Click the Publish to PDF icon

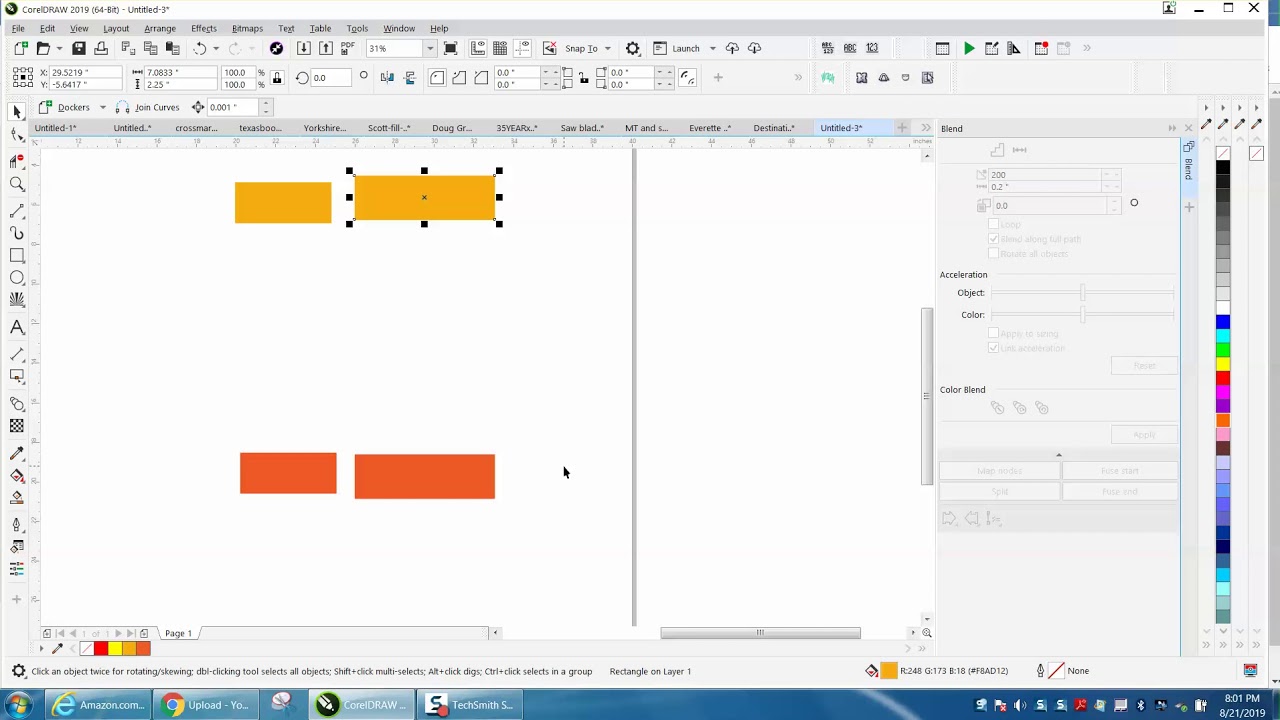tap(347, 48)
